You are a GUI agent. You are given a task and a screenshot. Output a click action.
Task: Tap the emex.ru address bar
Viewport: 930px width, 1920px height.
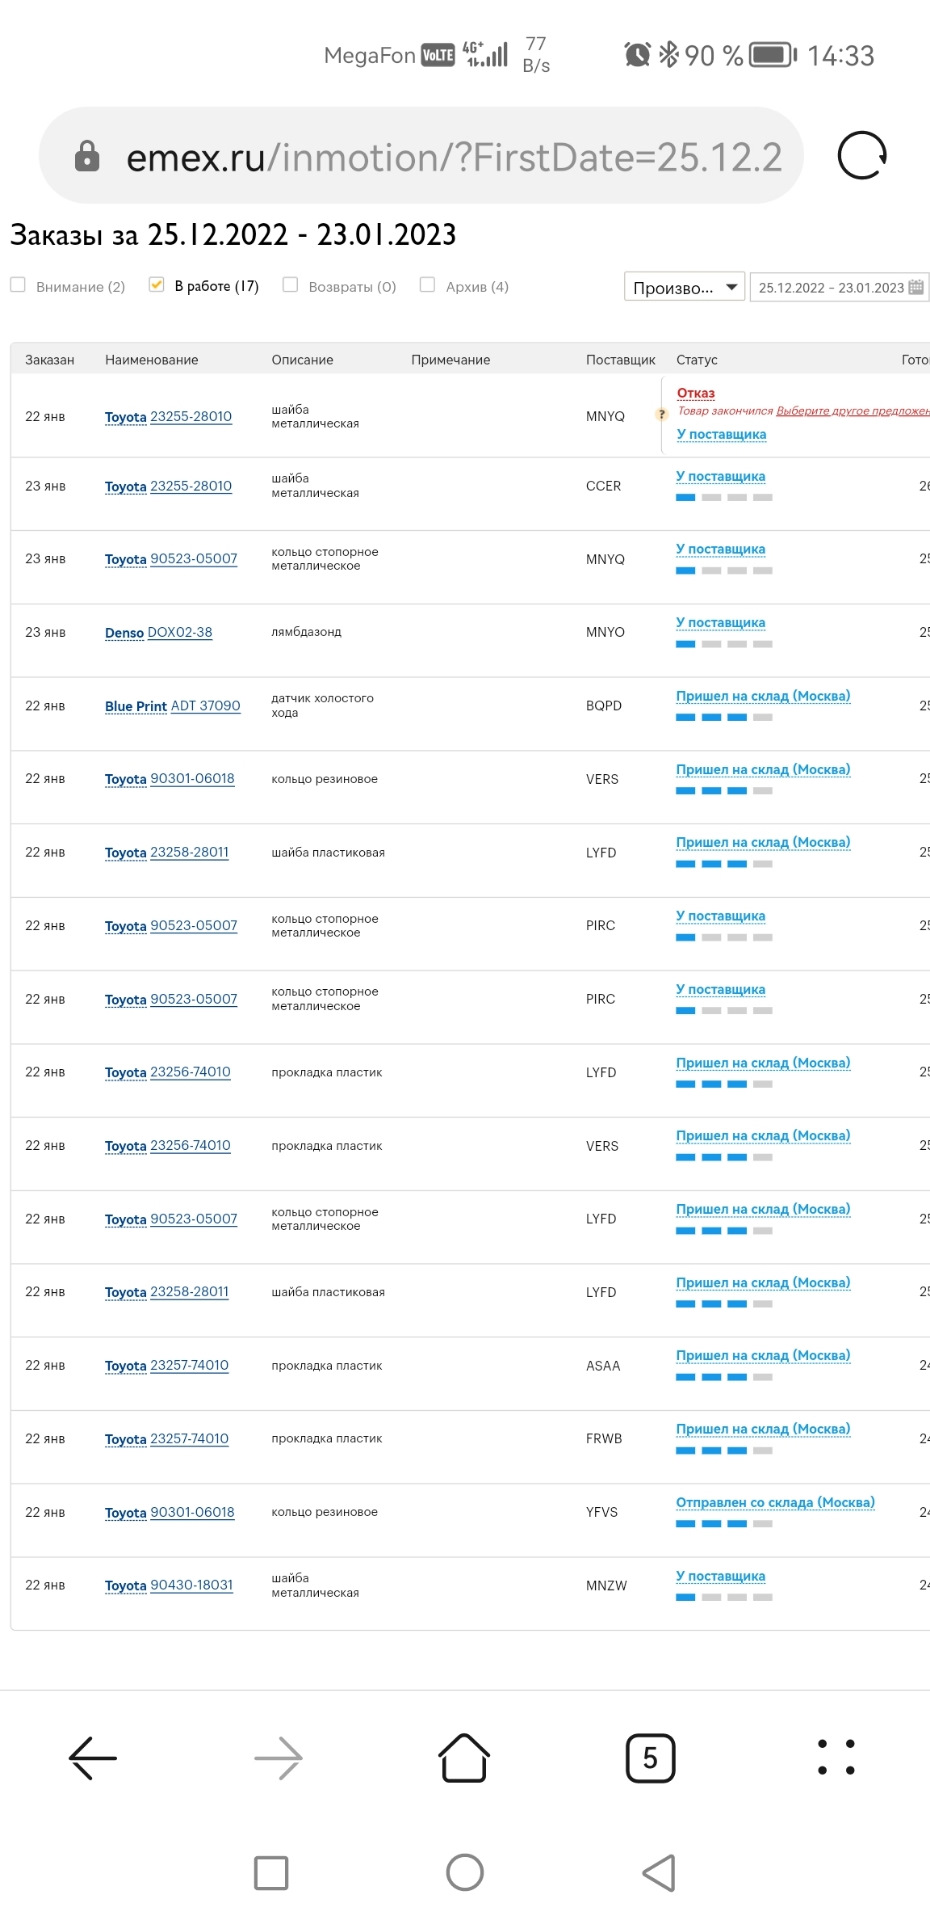(450, 157)
